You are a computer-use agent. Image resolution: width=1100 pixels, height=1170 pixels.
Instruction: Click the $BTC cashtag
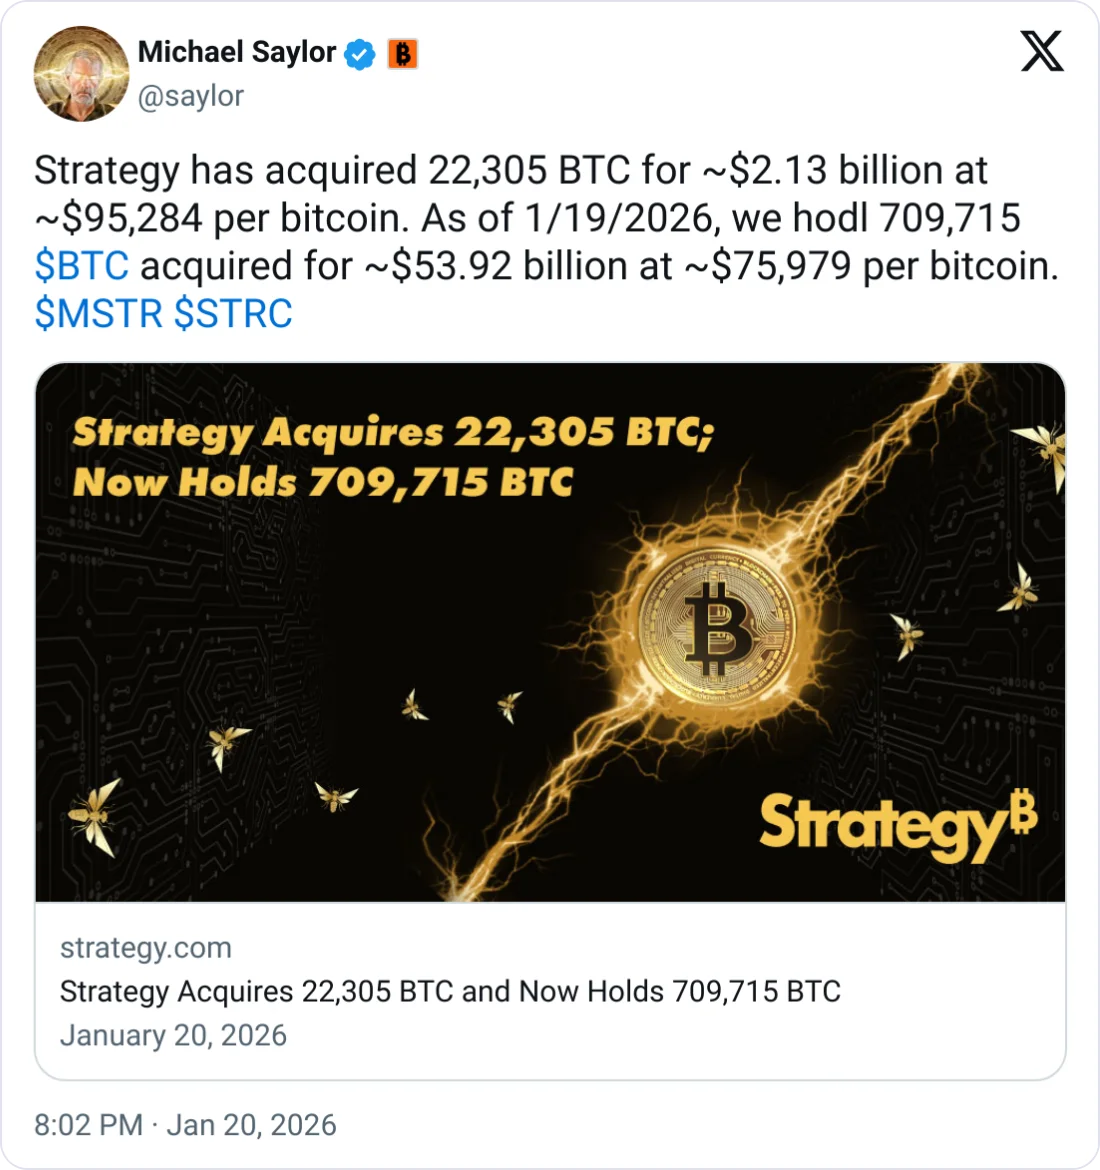pyautogui.click(x=81, y=266)
